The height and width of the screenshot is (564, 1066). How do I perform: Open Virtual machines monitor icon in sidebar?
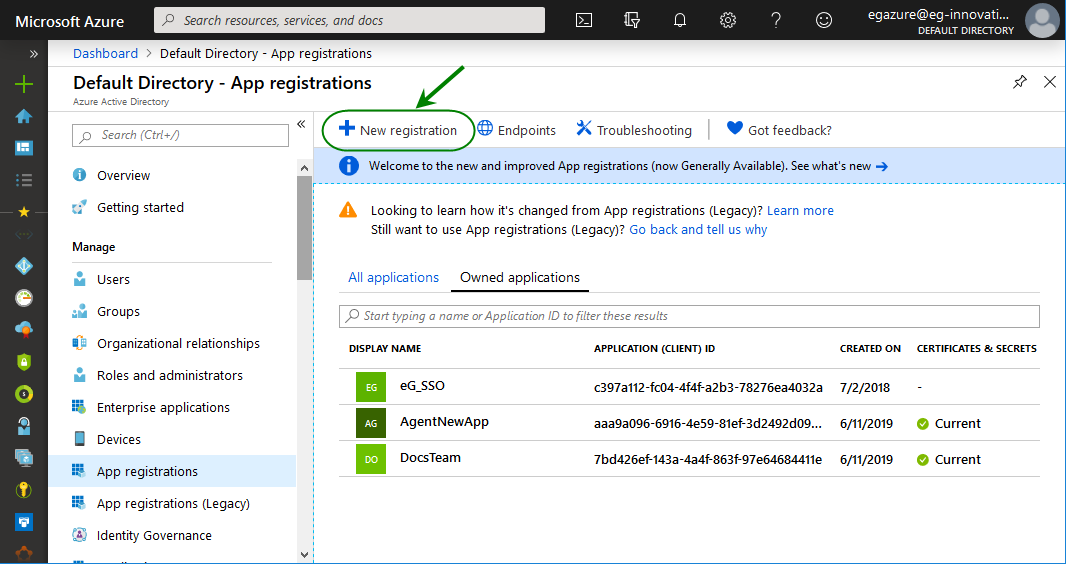[x=24, y=458]
